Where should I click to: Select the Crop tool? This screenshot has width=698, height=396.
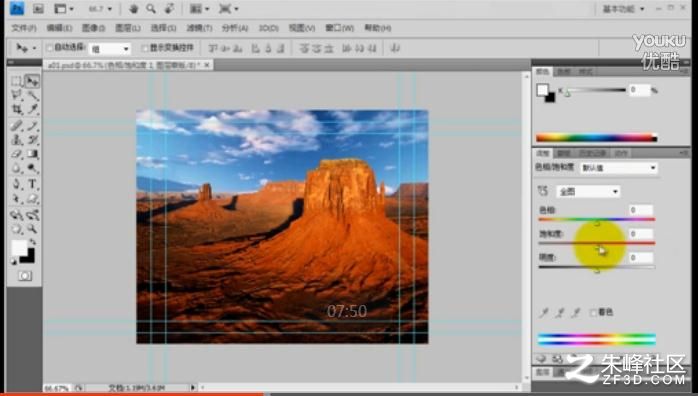(16, 109)
